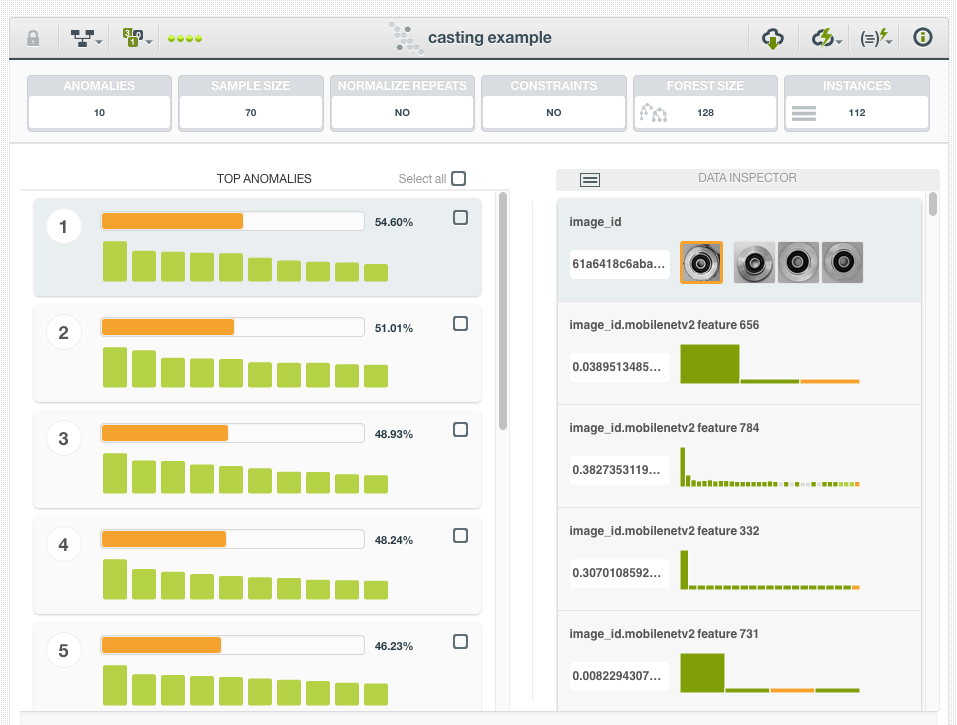This screenshot has width=957, height=725.
Task: Expand the batch score actions dropdown
Action: 137,39
